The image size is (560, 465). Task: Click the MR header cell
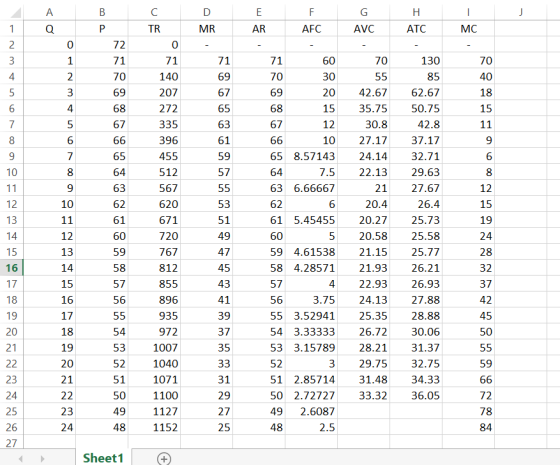[206, 29]
